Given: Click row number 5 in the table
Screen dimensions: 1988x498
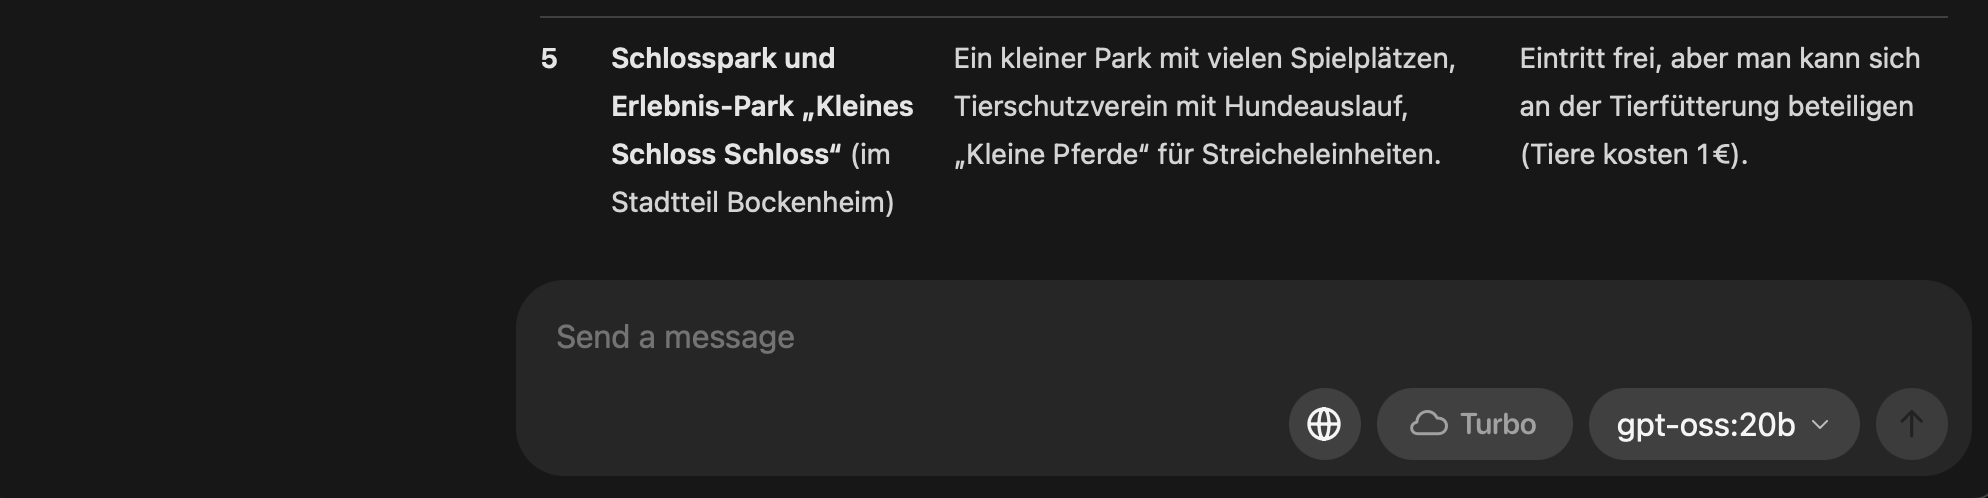Looking at the screenshot, I should coord(549,59).
